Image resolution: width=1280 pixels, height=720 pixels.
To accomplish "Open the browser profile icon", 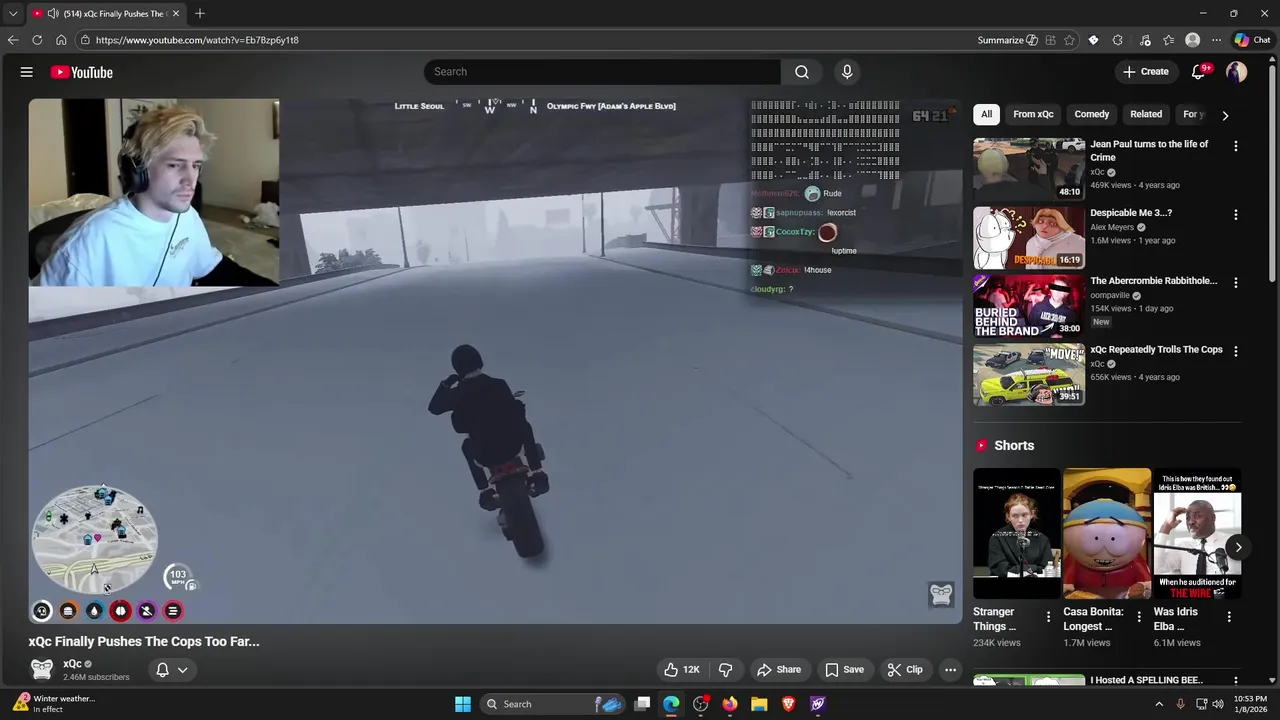I will click(1192, 40).
